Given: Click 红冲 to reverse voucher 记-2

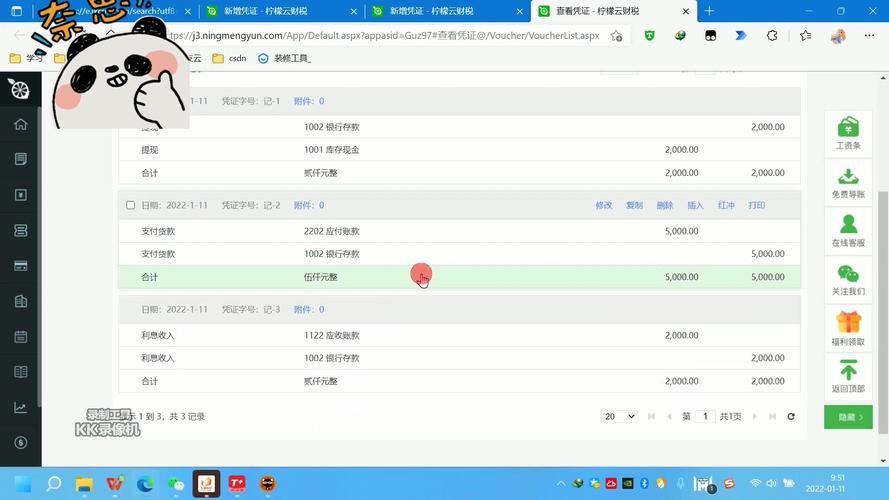Looking at the screenshot, I should (x=726, y=205).
